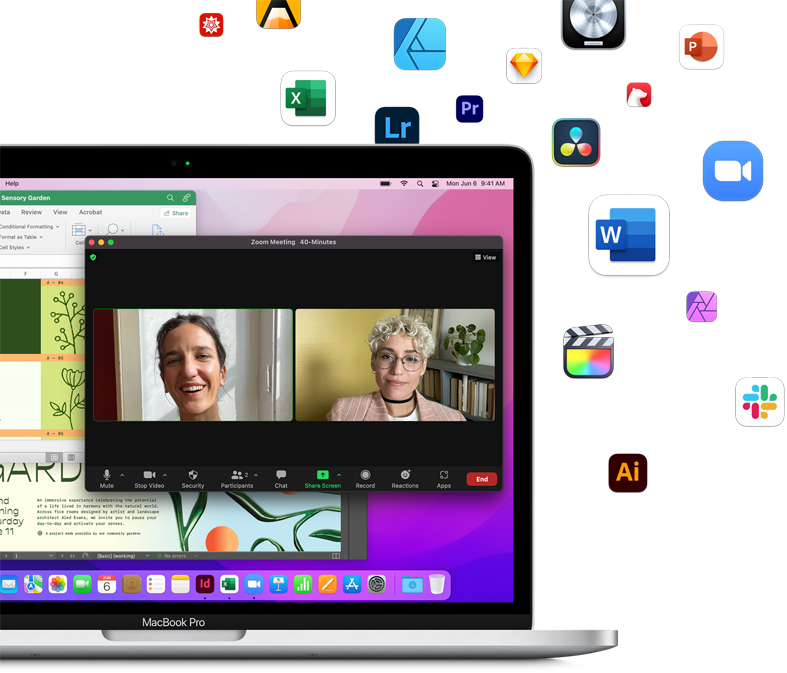Open Keynote from the Dock
The height and width of the screenshot is (673, 787).
279,584
